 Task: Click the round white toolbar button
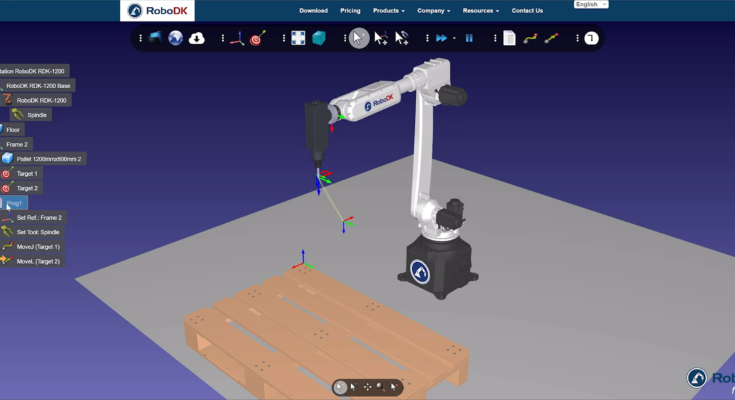592,38
